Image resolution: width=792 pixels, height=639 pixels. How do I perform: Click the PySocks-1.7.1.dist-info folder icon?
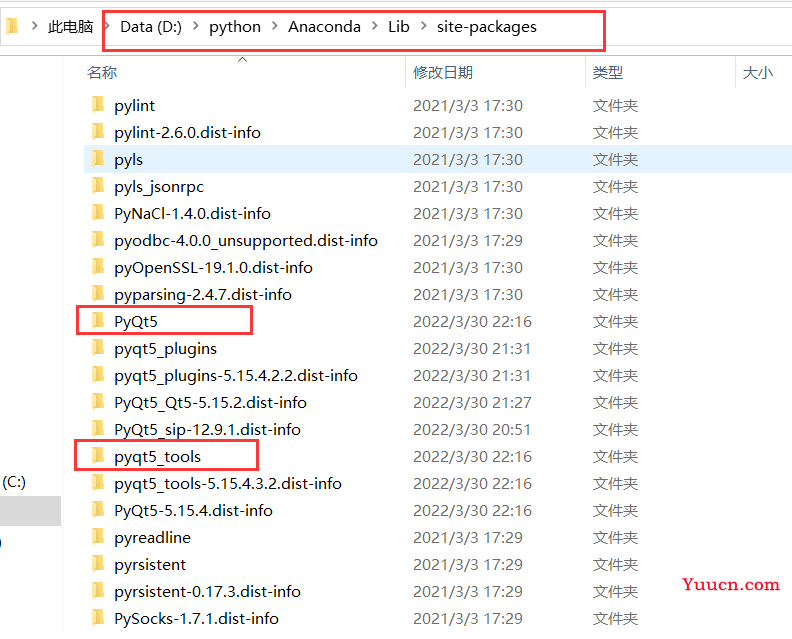coord(98,618)
